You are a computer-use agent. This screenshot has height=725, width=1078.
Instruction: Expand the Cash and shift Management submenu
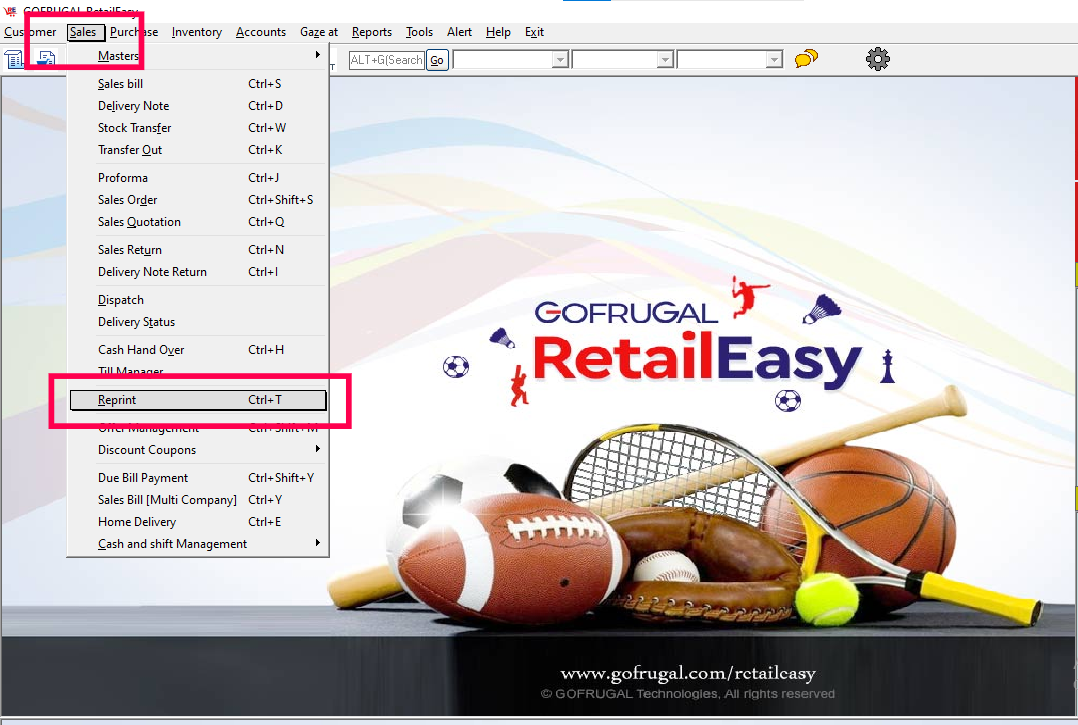tap(198, 544)
